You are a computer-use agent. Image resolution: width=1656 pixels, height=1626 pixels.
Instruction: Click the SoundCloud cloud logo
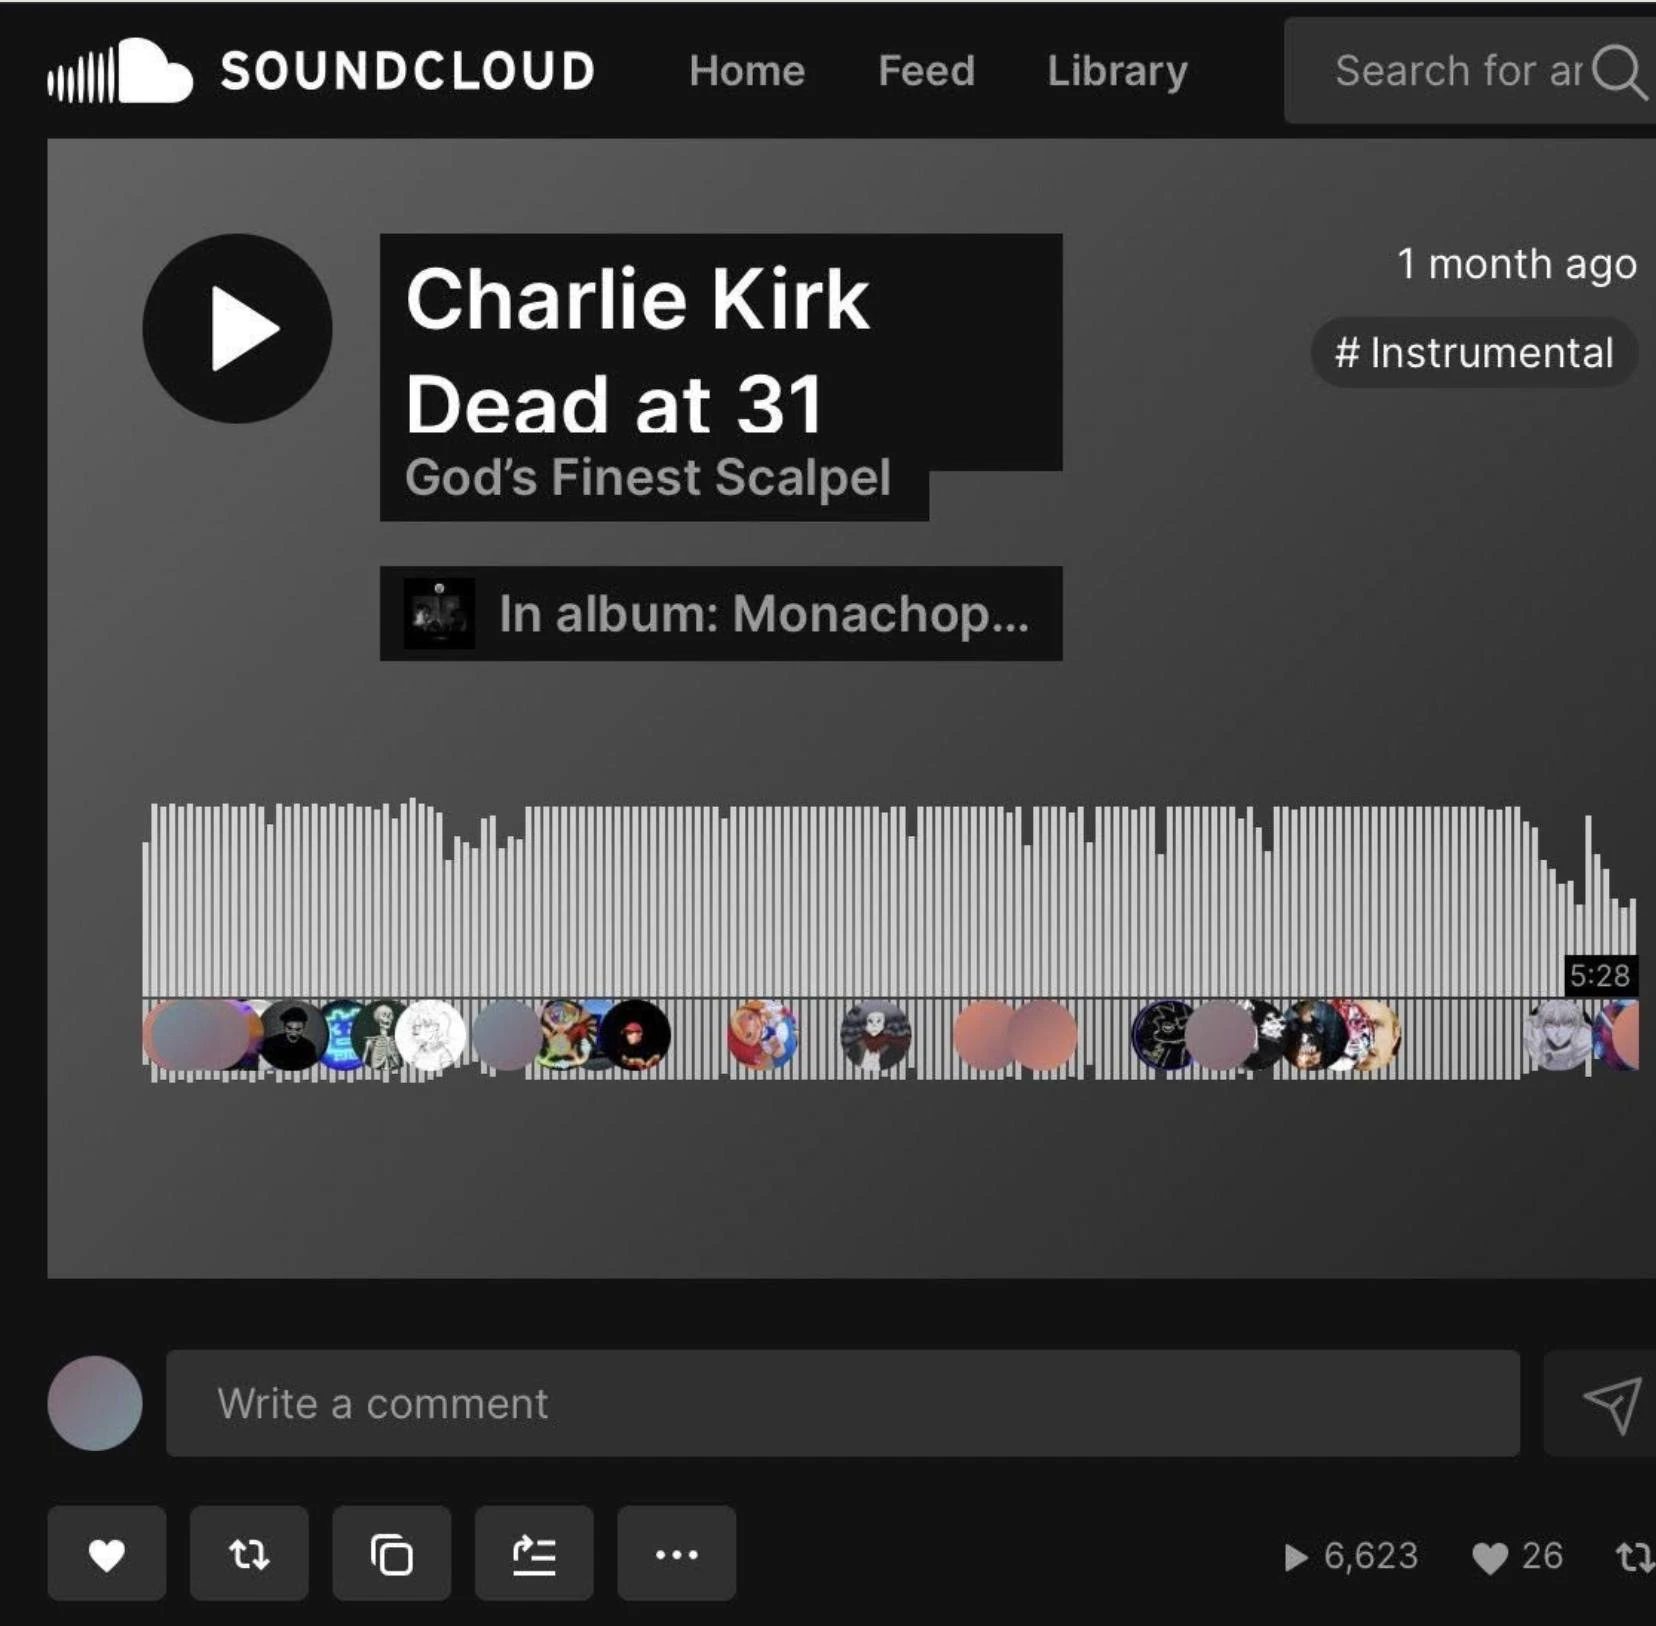coord(120,71)
